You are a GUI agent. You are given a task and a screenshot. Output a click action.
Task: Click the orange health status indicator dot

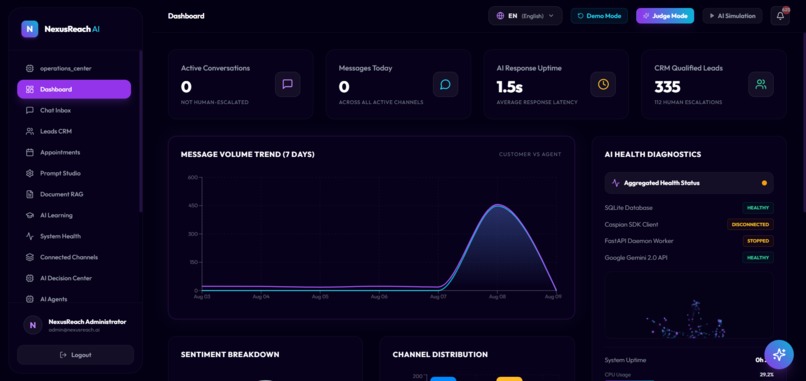click(764, 183)
